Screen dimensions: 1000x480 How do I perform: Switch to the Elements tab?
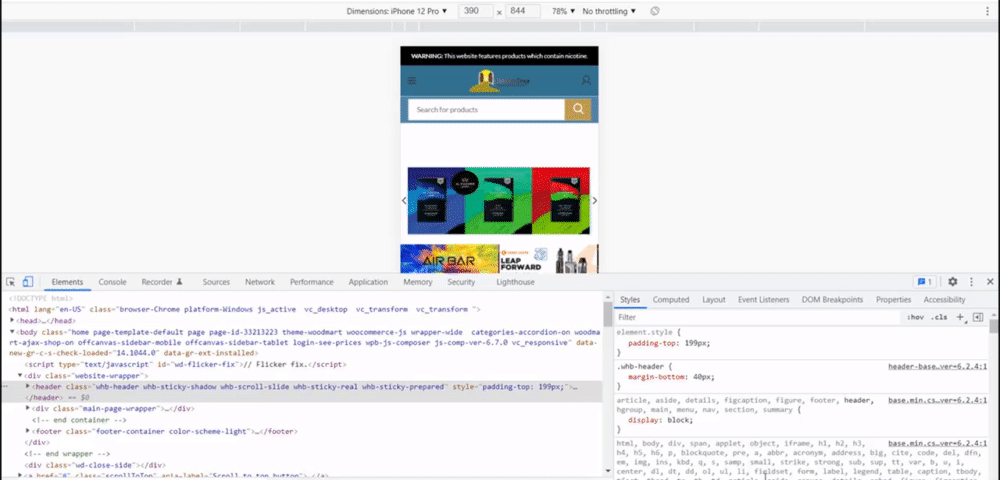coord(67,282)
